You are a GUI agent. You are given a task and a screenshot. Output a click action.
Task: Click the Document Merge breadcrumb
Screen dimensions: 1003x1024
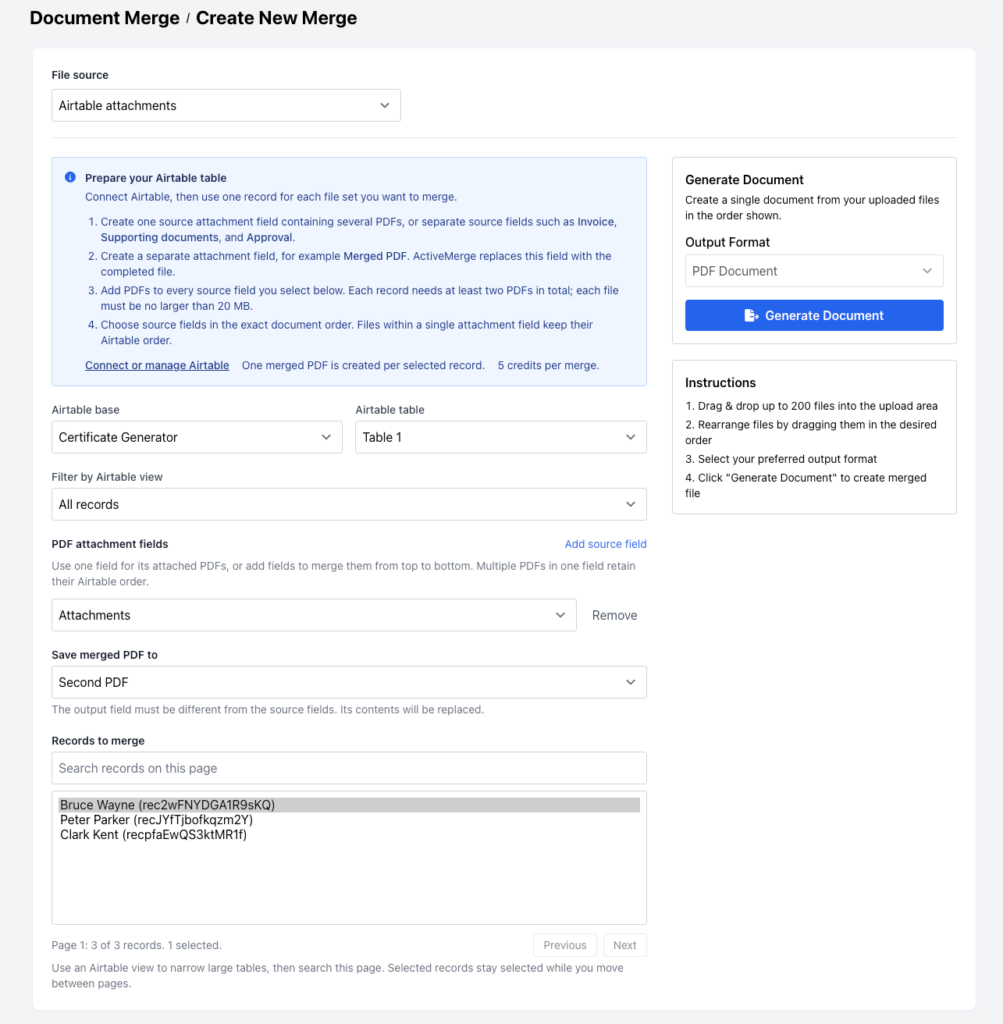(104, 18)
